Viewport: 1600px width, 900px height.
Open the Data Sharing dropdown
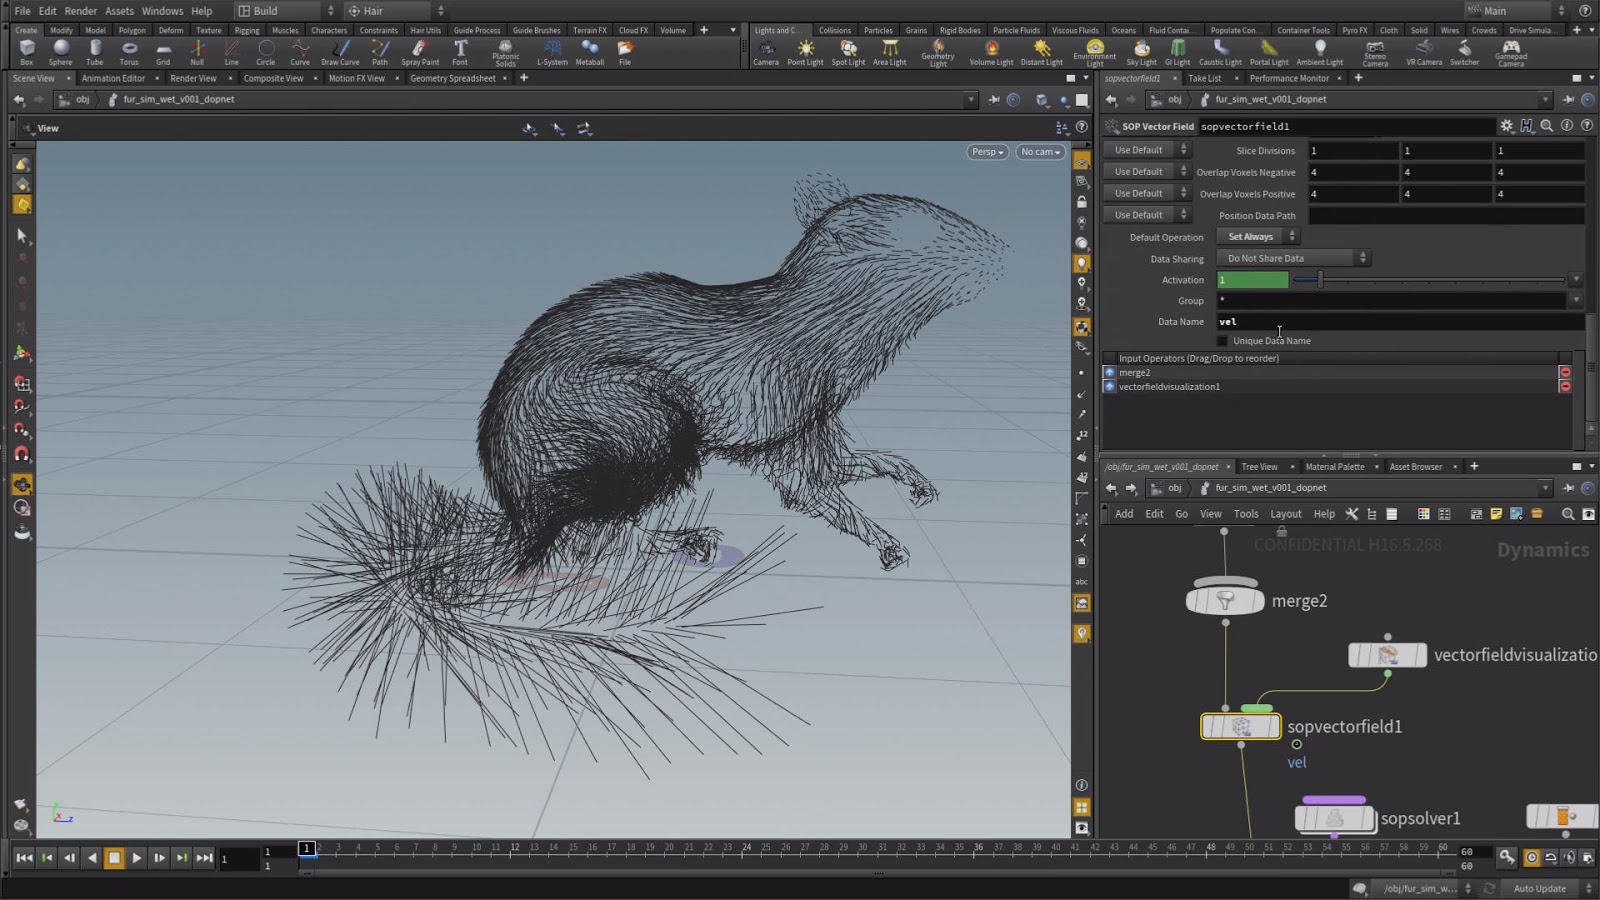(x=1292, y=258)
